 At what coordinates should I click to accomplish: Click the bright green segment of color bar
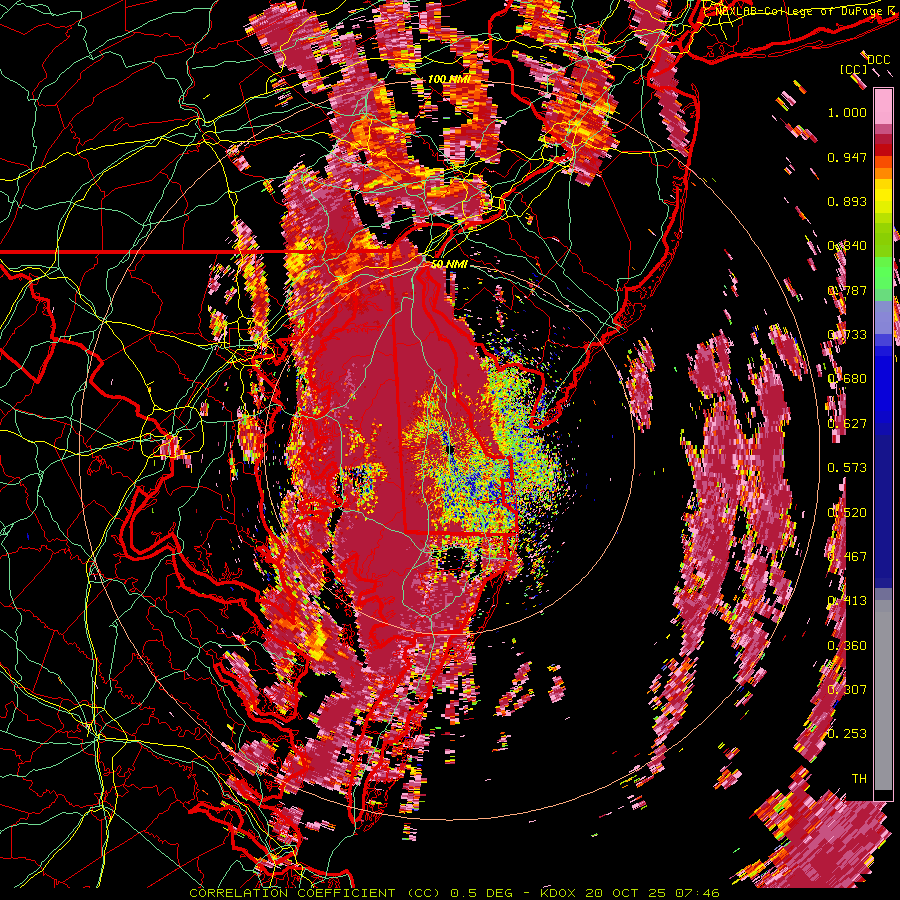coord(883,272)
